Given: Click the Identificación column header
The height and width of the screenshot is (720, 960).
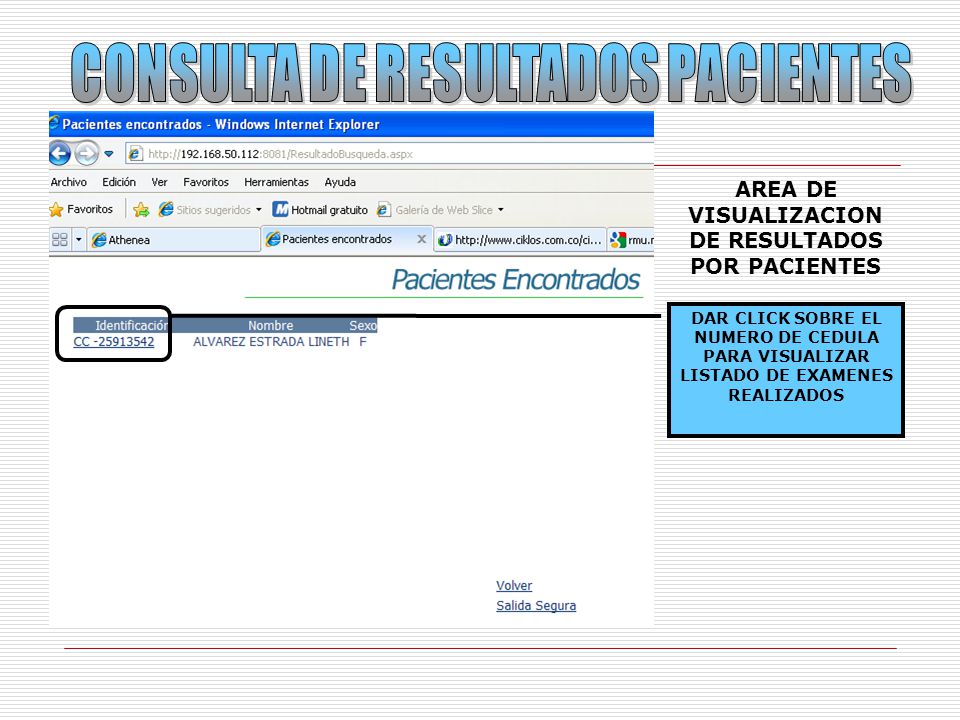Looking at the screenshot, I should pyautogui.click(x=131, y=326).
